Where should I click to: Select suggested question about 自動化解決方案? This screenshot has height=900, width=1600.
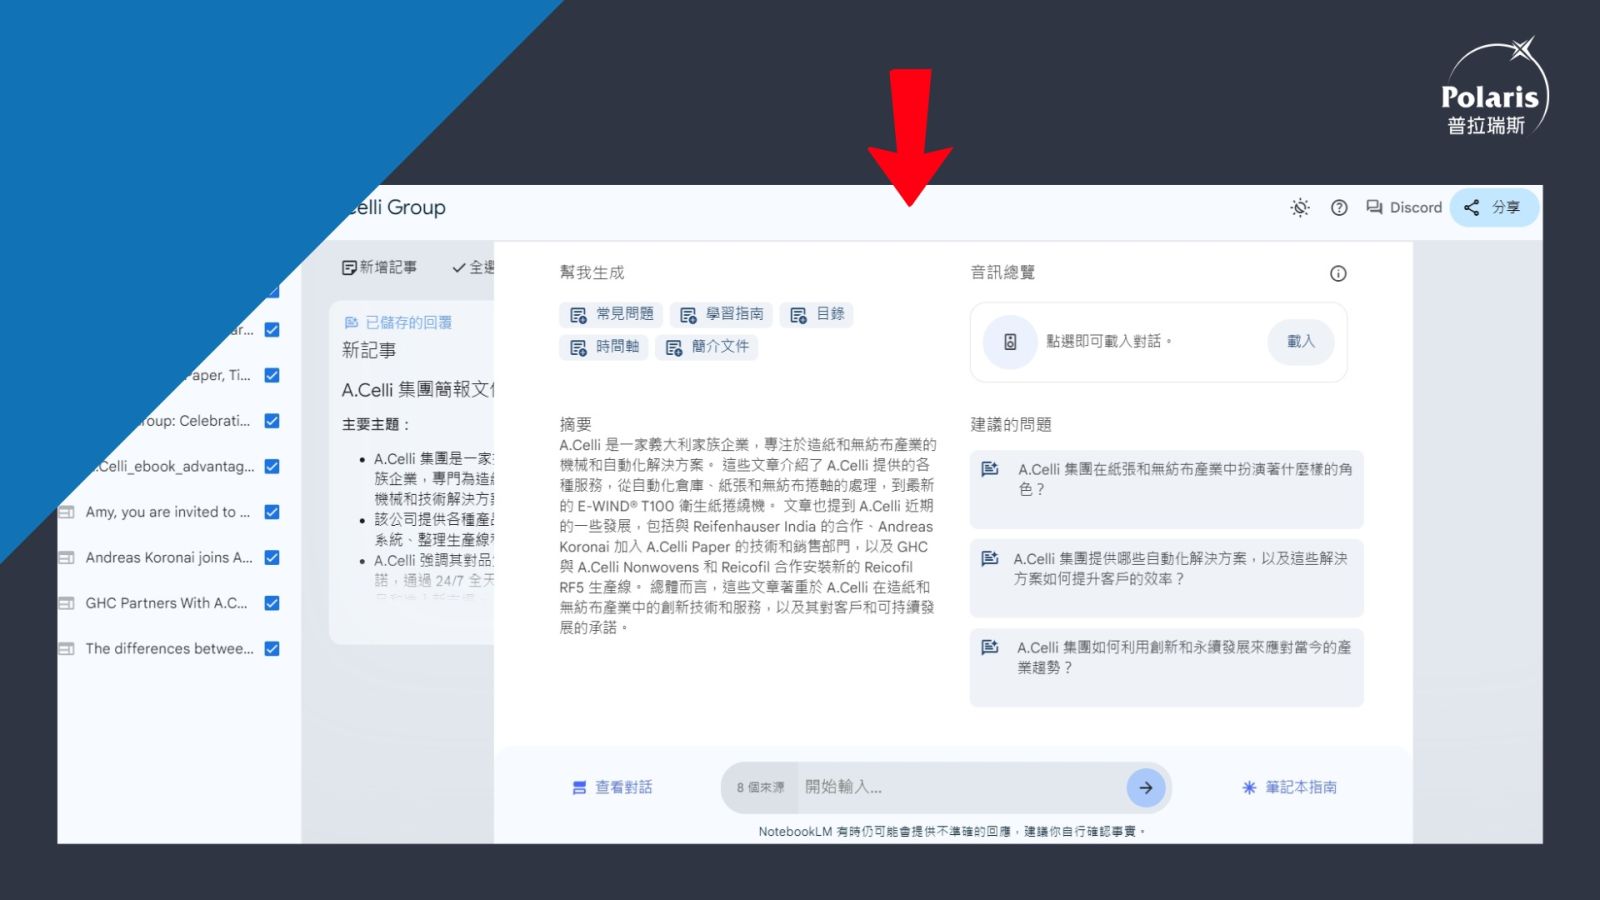1166,578
